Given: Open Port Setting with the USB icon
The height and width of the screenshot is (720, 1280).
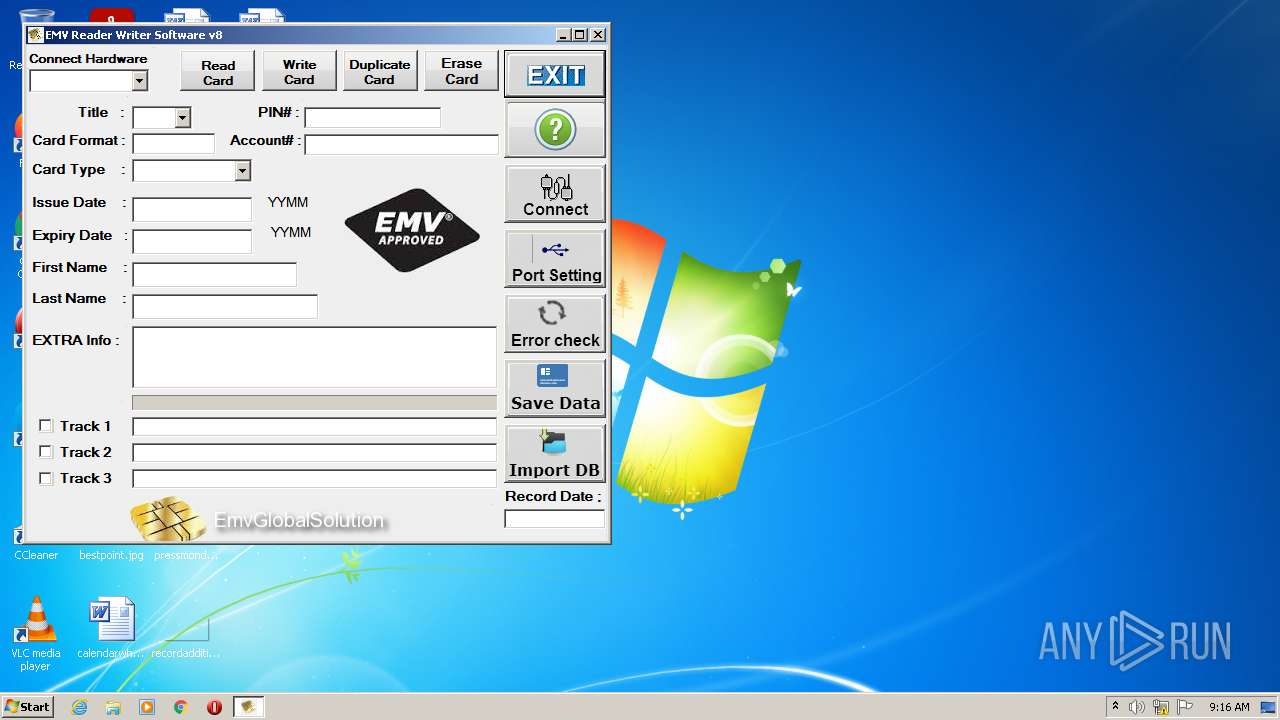Looking at the screenshot, I should [555, 259].
